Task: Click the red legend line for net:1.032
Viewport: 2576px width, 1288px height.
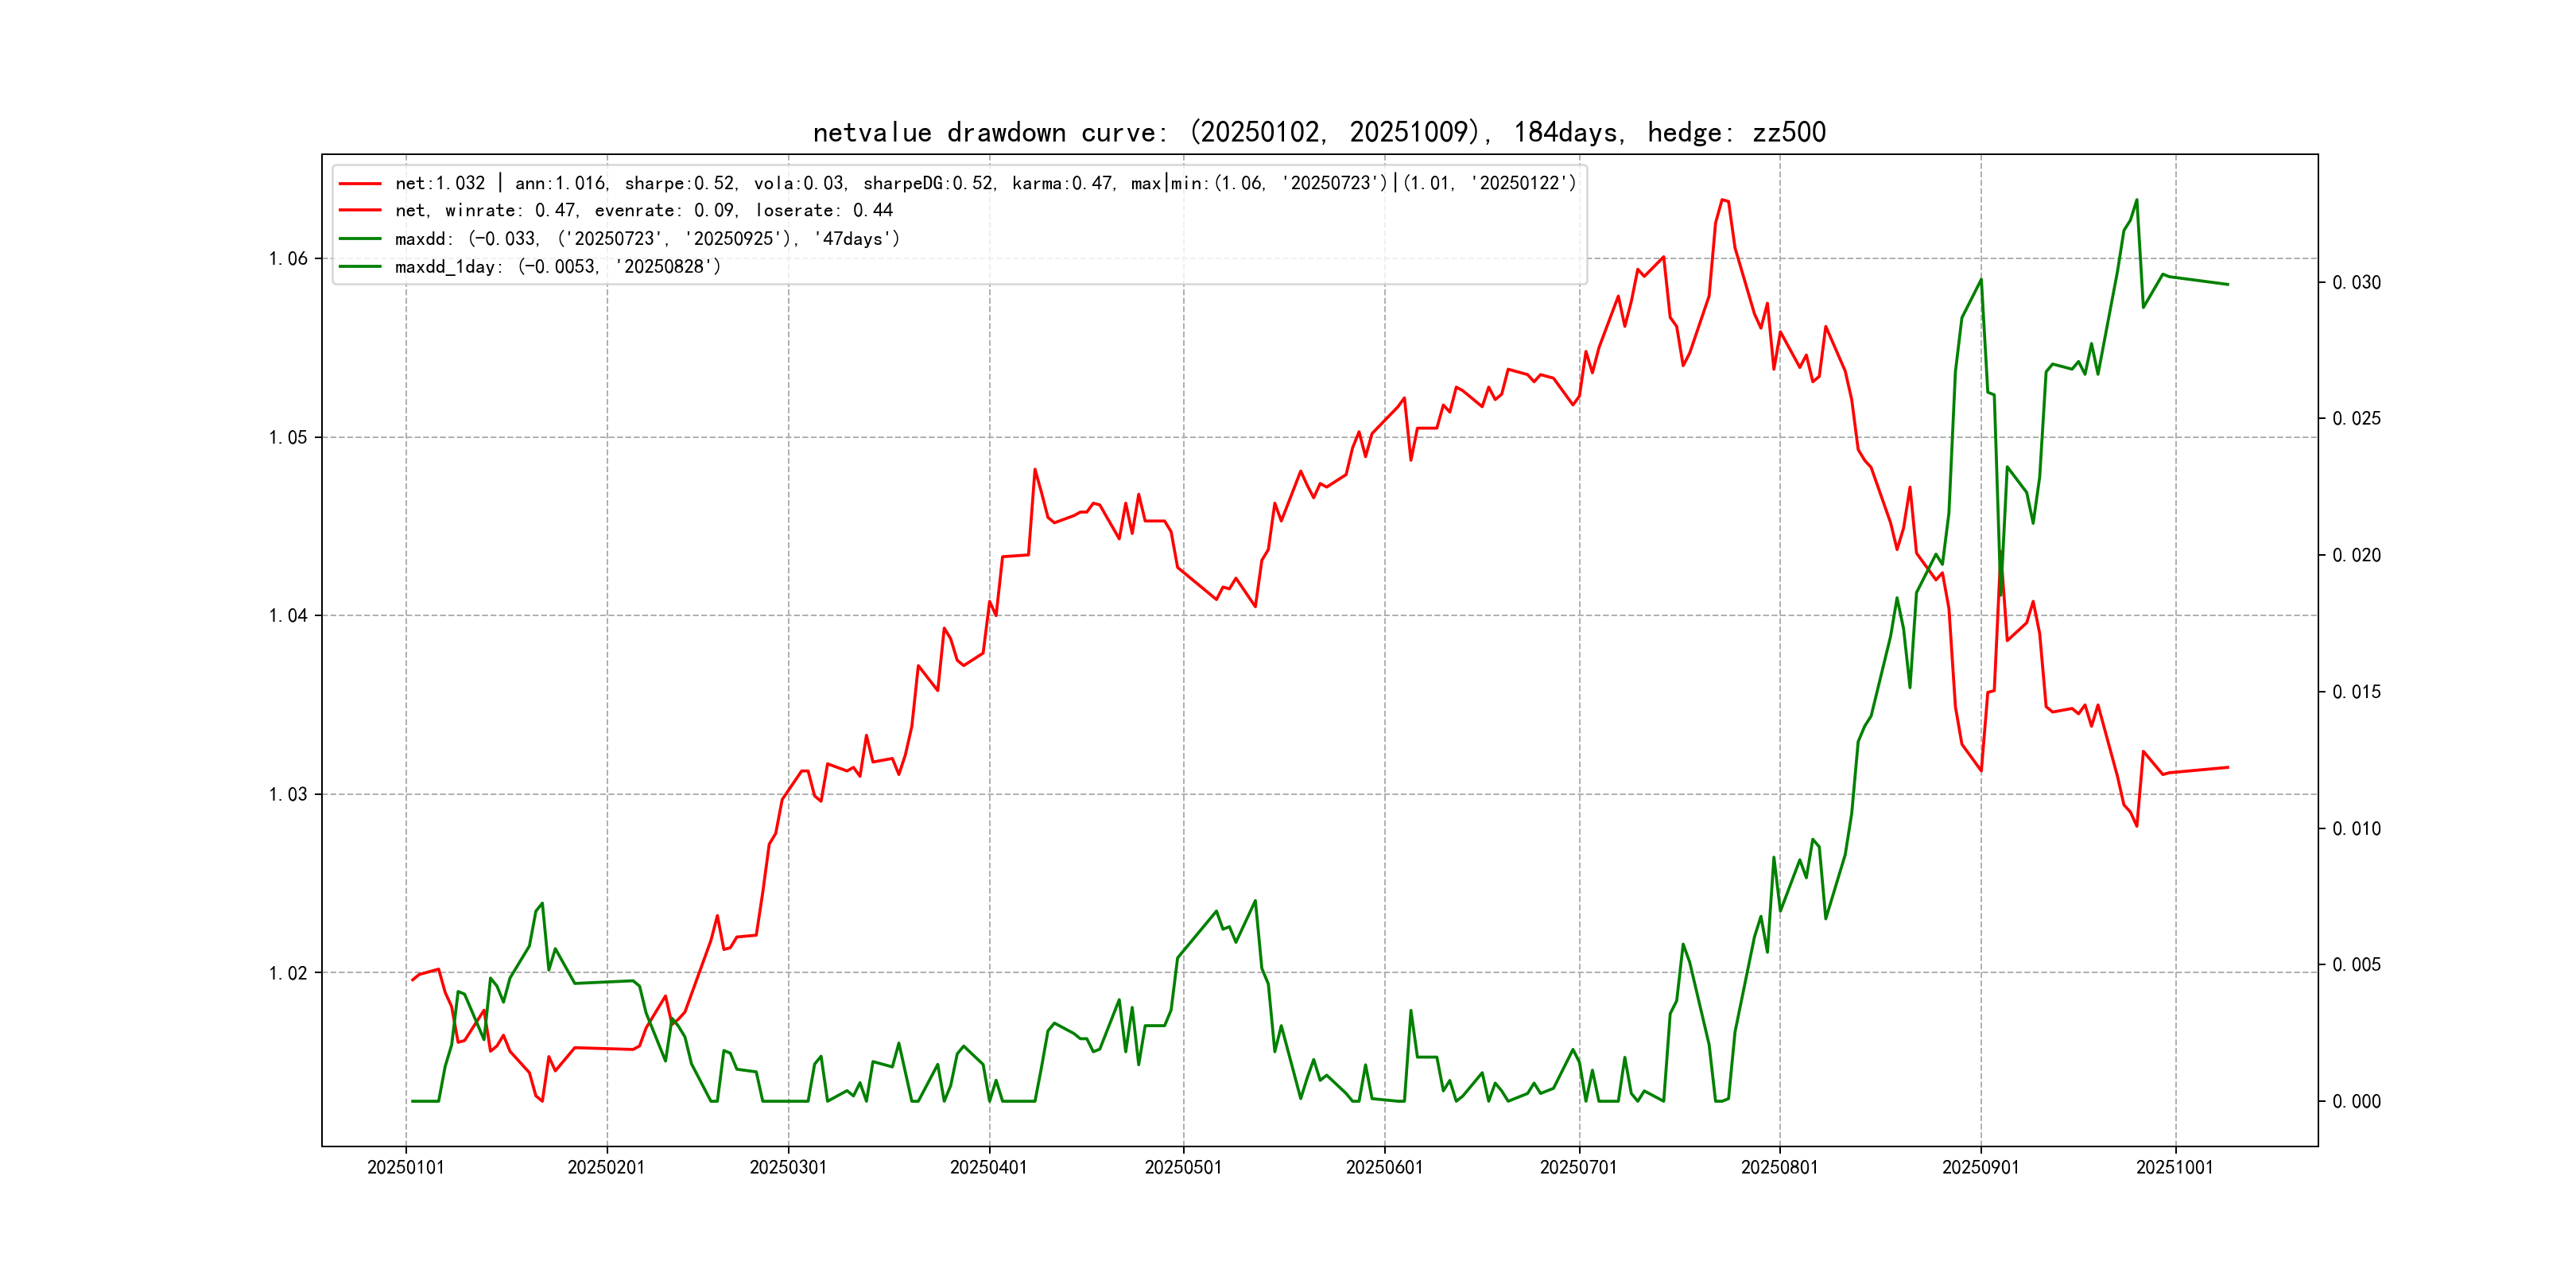Action: (x=360, y=184)
